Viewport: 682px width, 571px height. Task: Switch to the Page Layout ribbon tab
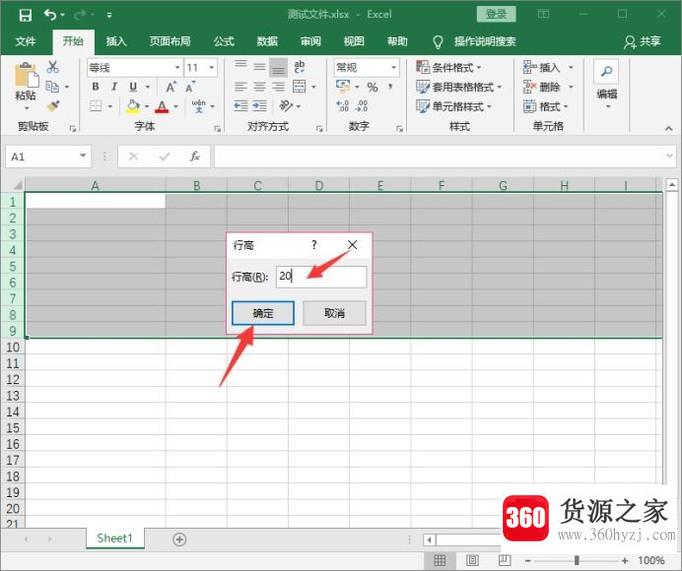coord(170,41)
